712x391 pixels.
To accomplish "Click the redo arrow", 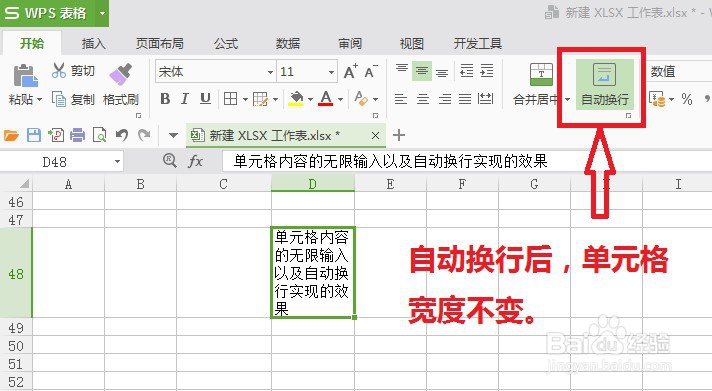I will click(x=144, y=135).
